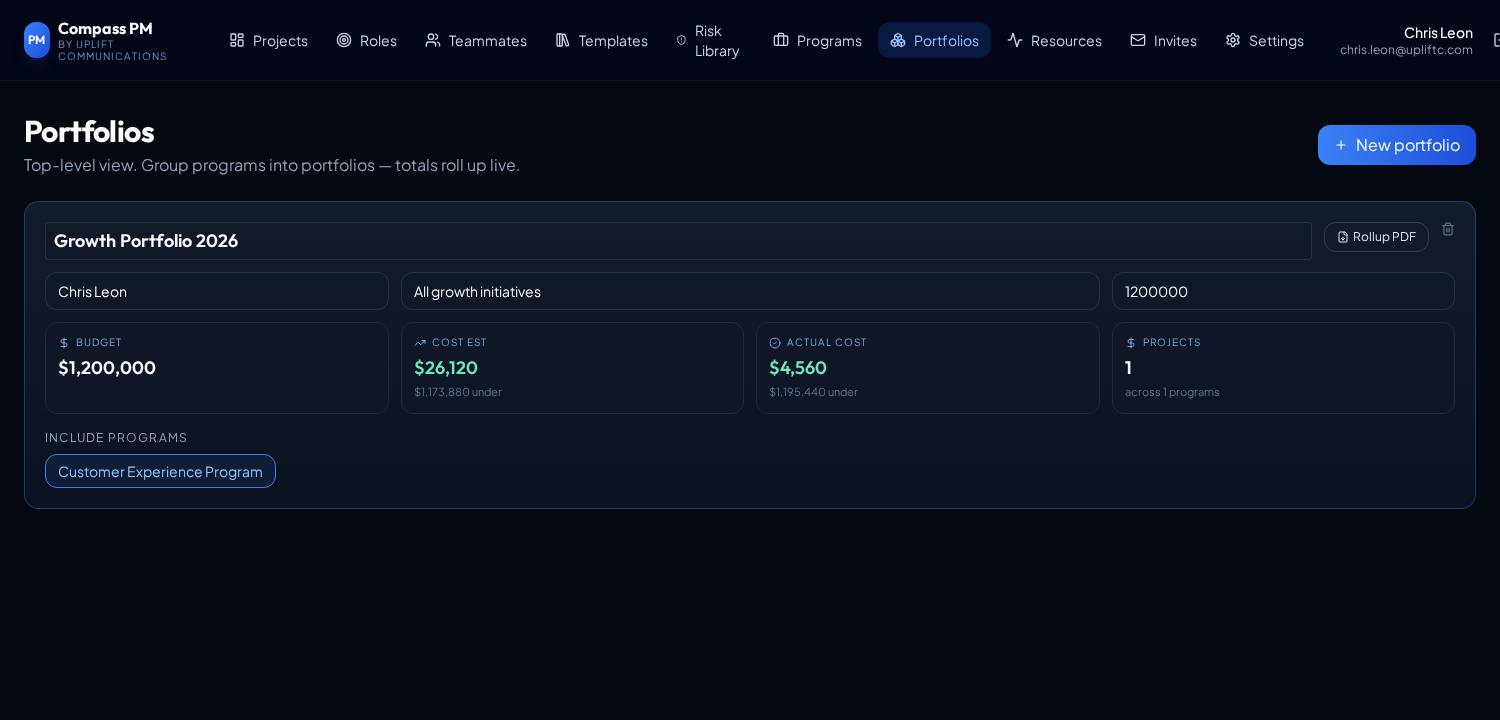Click the $1,173,880 under note
The width and height of the screenshot is (1500, 720).
tap(458, 392)
